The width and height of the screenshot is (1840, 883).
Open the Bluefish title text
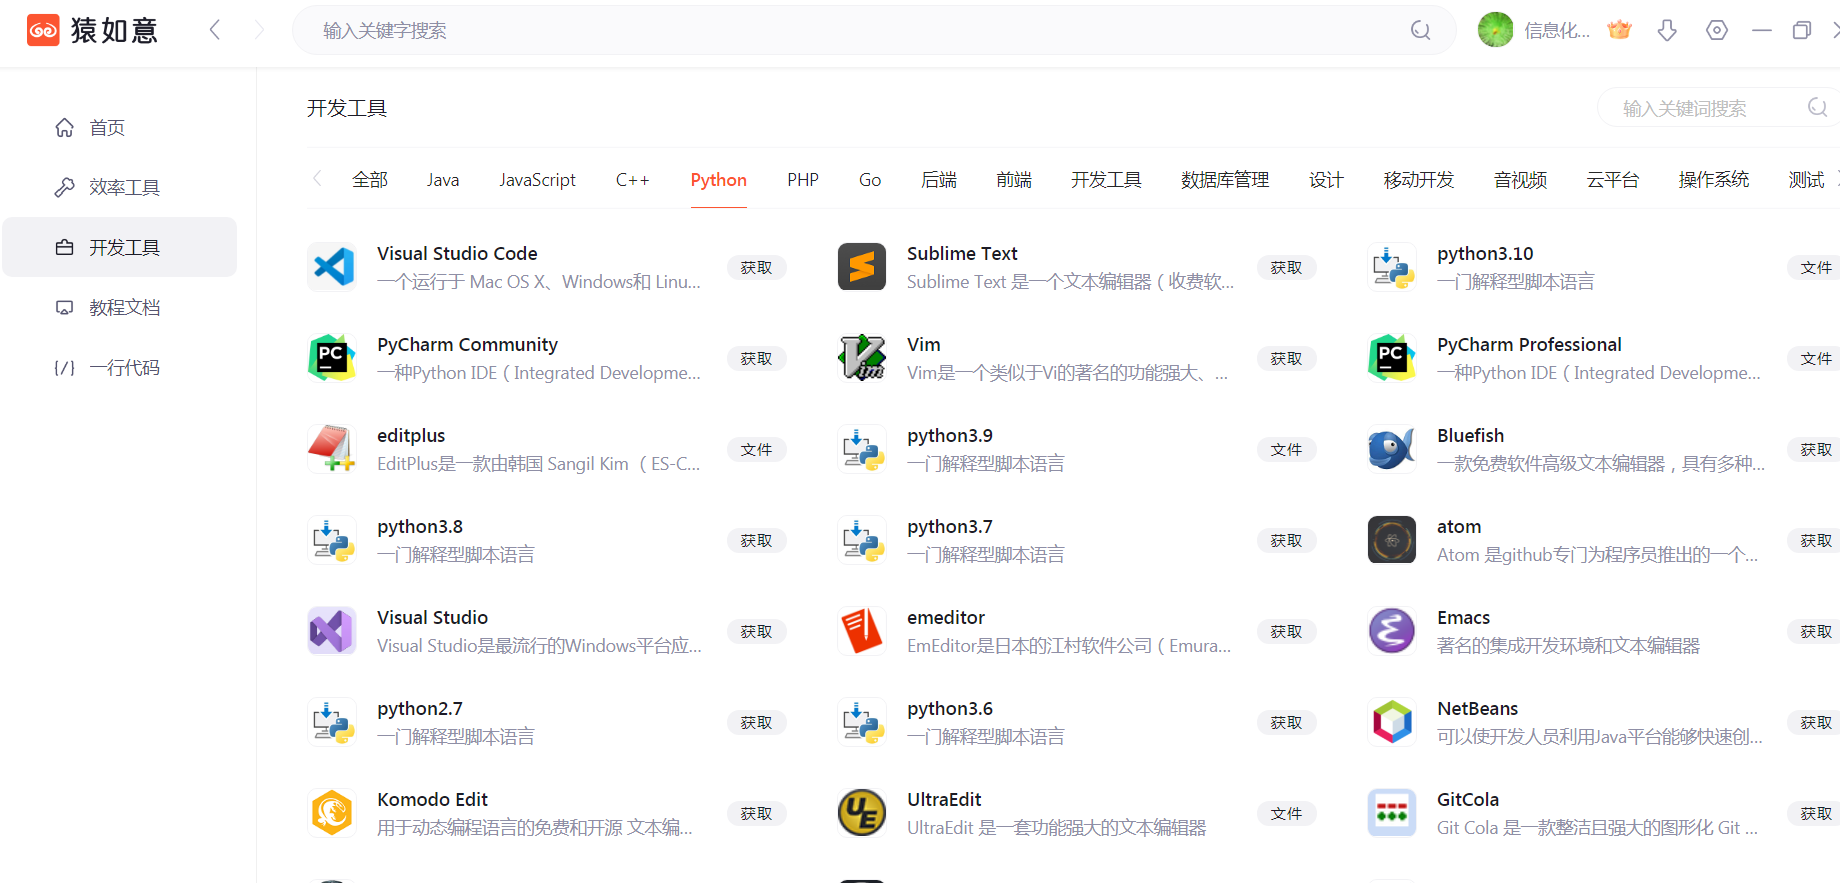pyautogui.click(x=1470, y=436)
